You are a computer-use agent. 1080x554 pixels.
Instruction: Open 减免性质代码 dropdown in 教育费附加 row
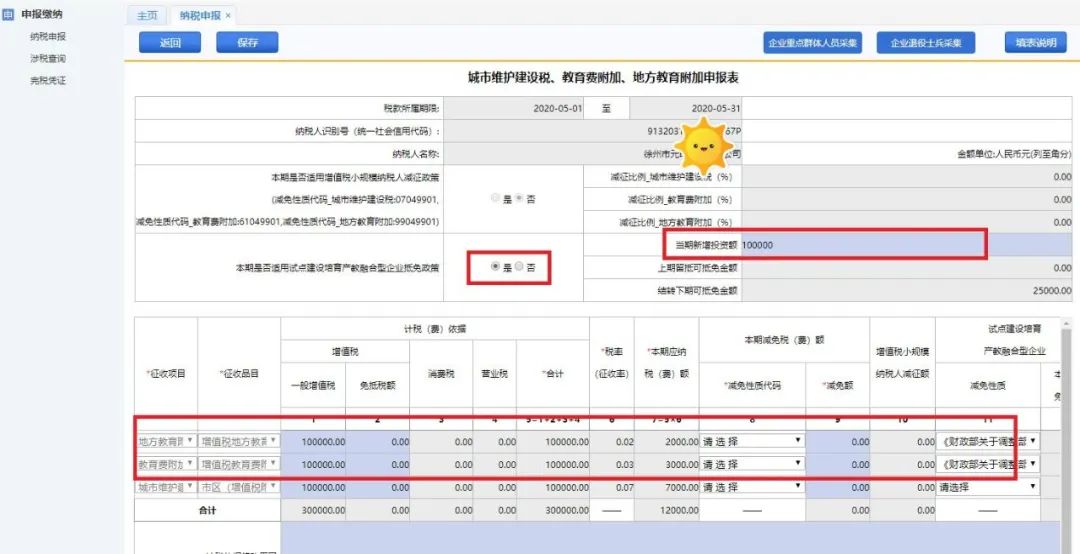[752, 464]
